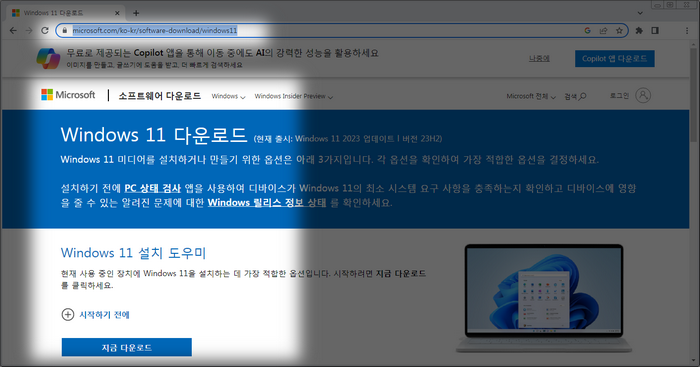
Task: Bookmark this page with the star
Action: (x=619, y=30)
